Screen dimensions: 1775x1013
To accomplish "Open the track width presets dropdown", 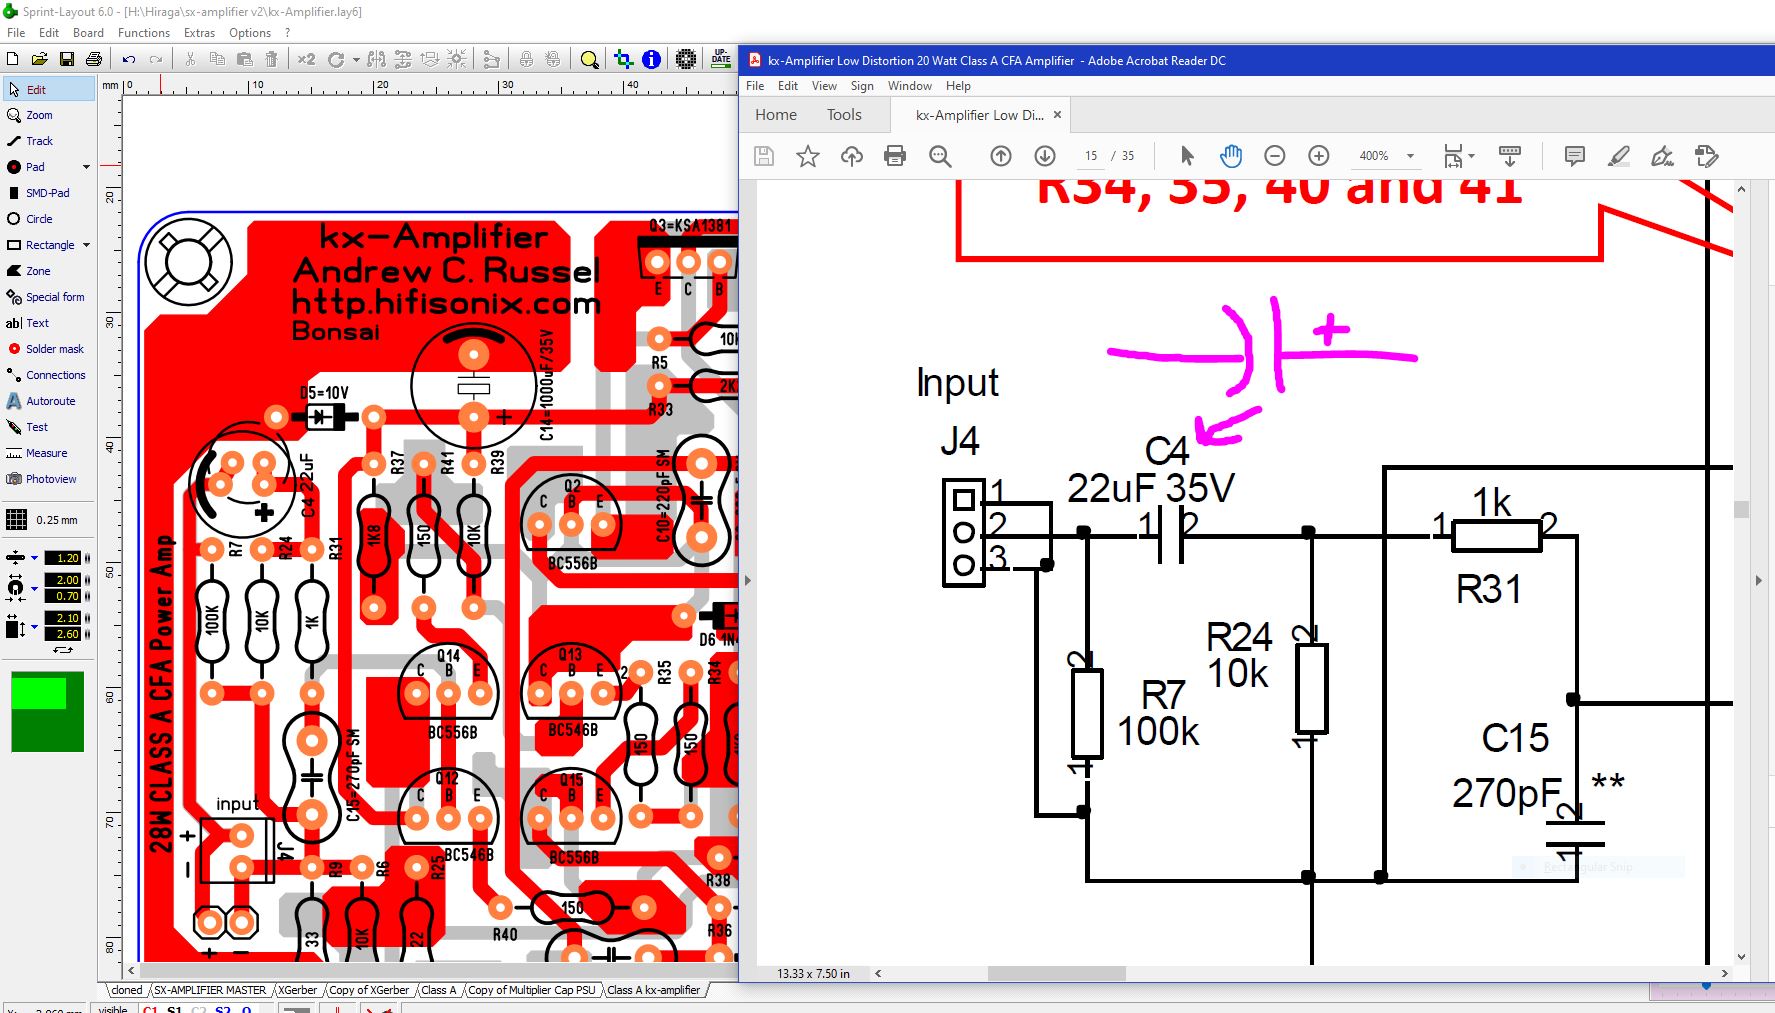I will point(34,558).
